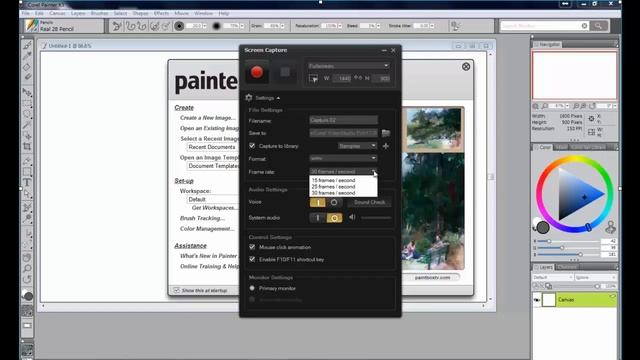The width and height of the screenshot is (640, 360).
Task: Click the add library folder plus icon
Action: [x=386, y=146]
